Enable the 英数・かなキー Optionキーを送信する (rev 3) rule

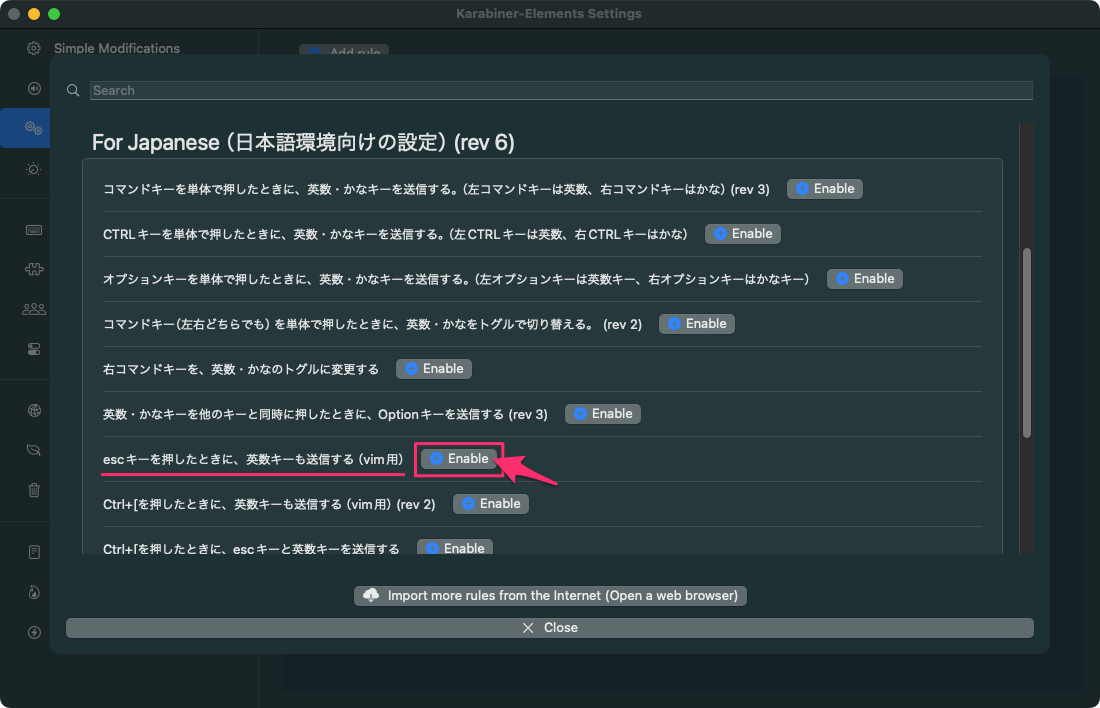(x=603, y=413)
